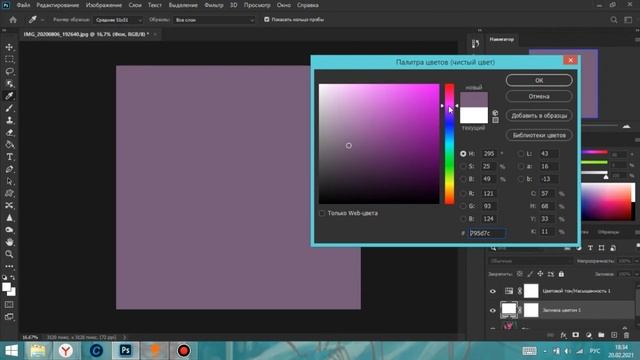Click the Добавить в образцы button
640x360 pixels.
click(x=539, y=116)
